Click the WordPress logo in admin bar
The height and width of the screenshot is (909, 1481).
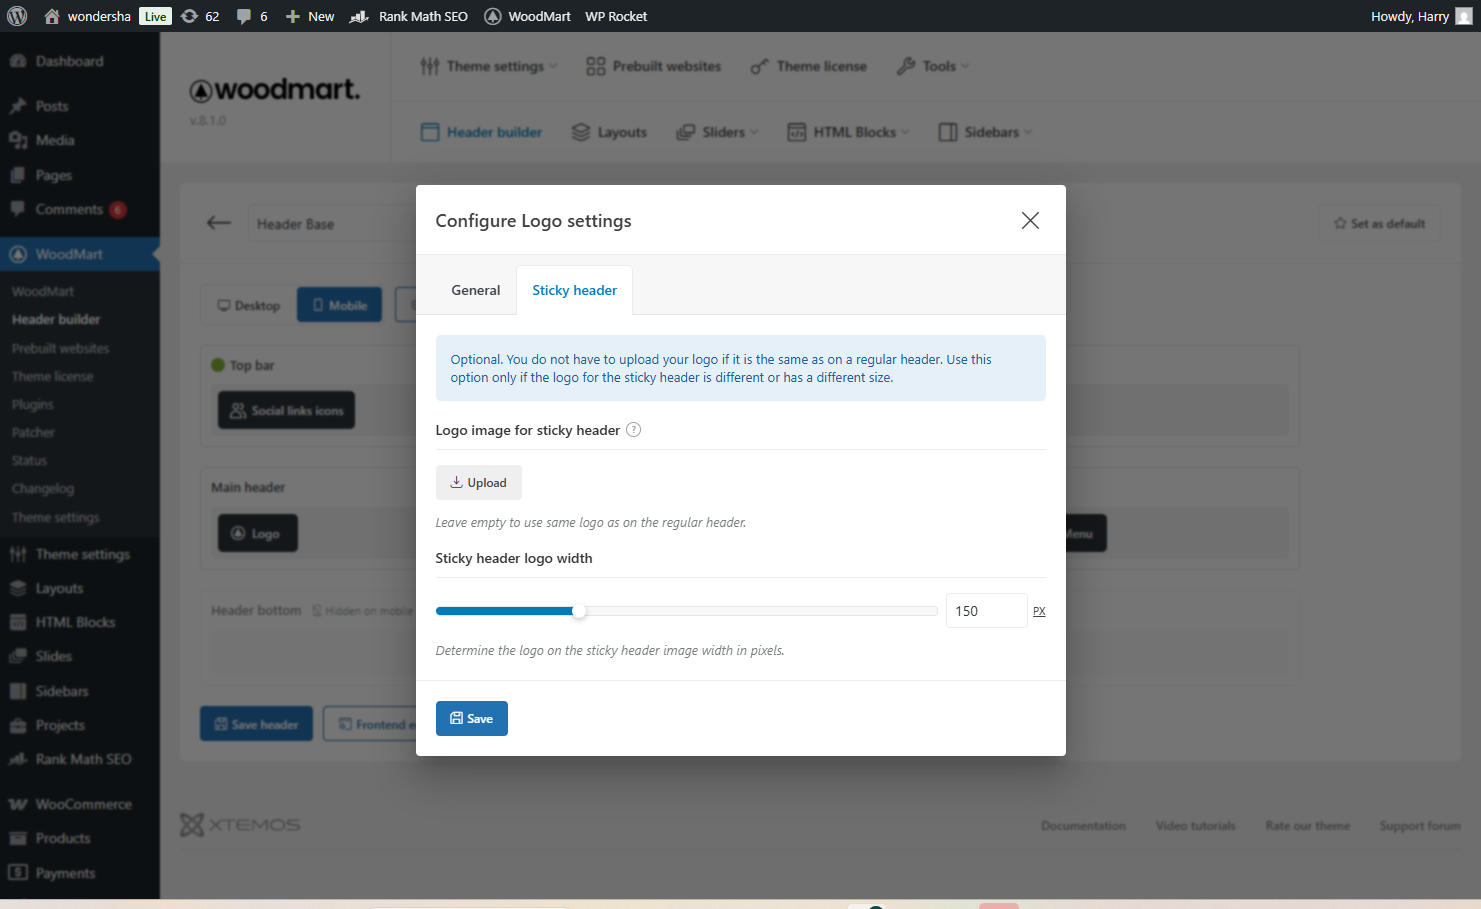17,16
